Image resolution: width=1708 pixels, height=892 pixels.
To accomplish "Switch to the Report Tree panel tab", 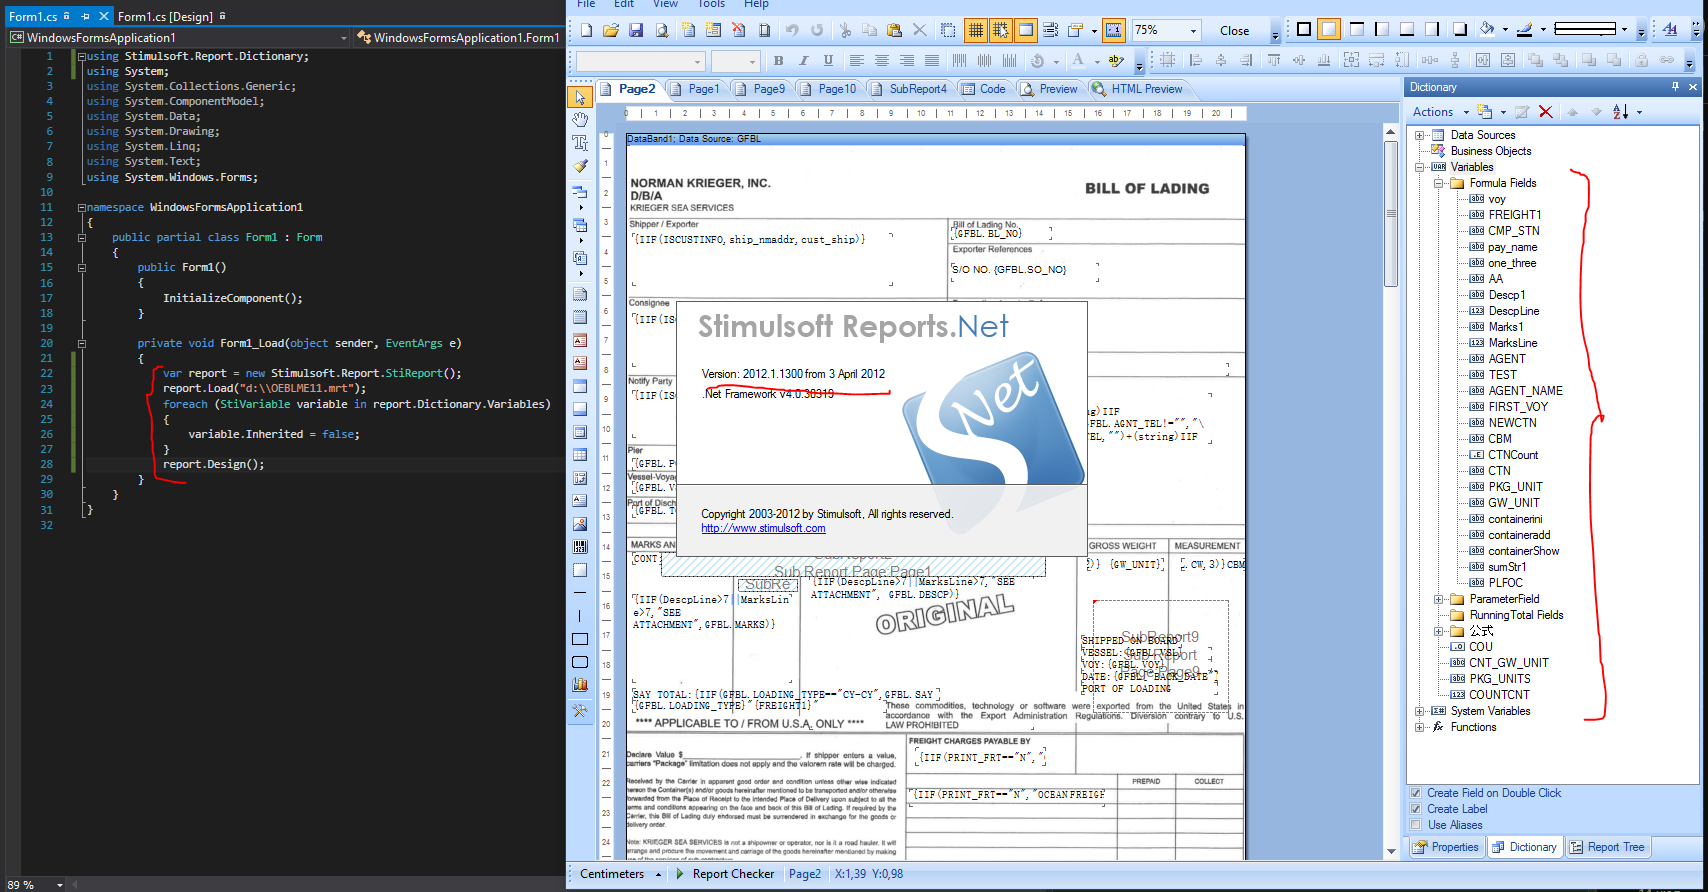I will [1607, 847].
